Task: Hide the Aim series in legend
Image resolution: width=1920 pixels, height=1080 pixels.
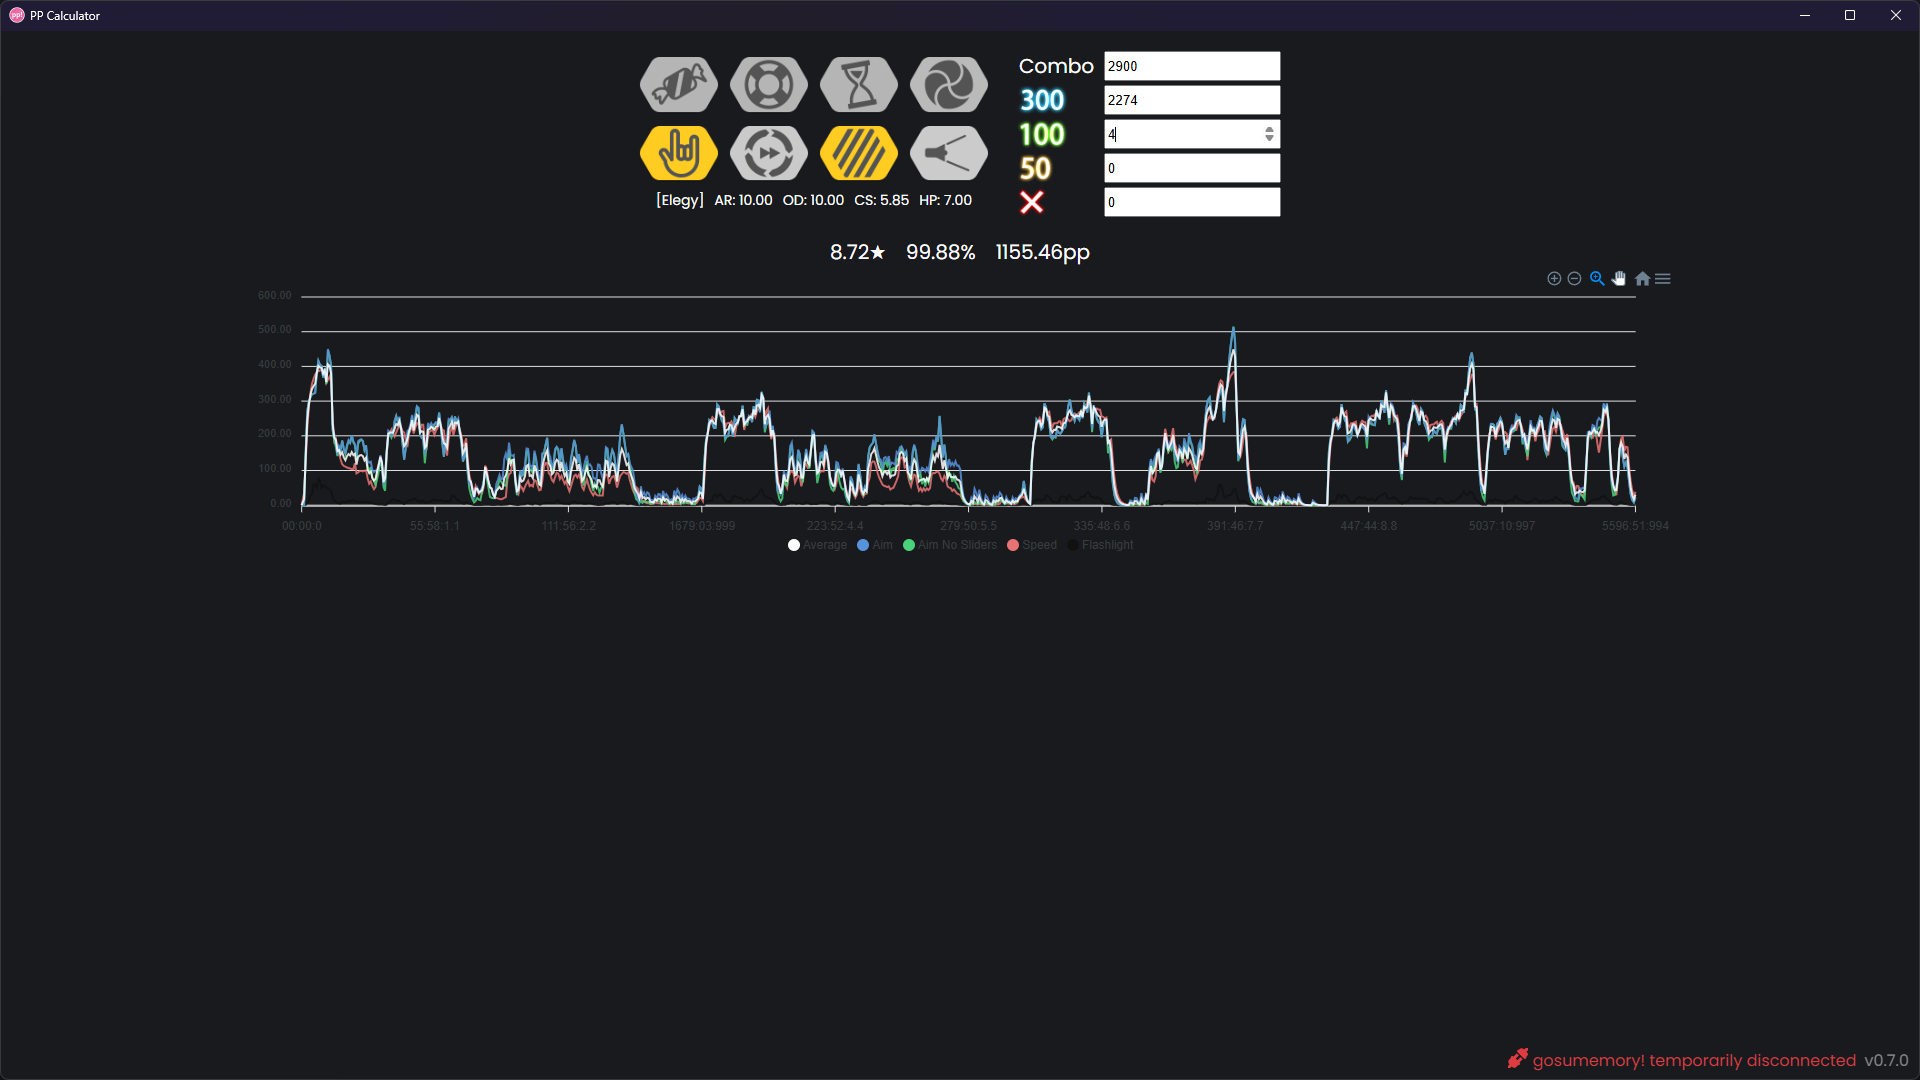Action: [x=875, y=545]
